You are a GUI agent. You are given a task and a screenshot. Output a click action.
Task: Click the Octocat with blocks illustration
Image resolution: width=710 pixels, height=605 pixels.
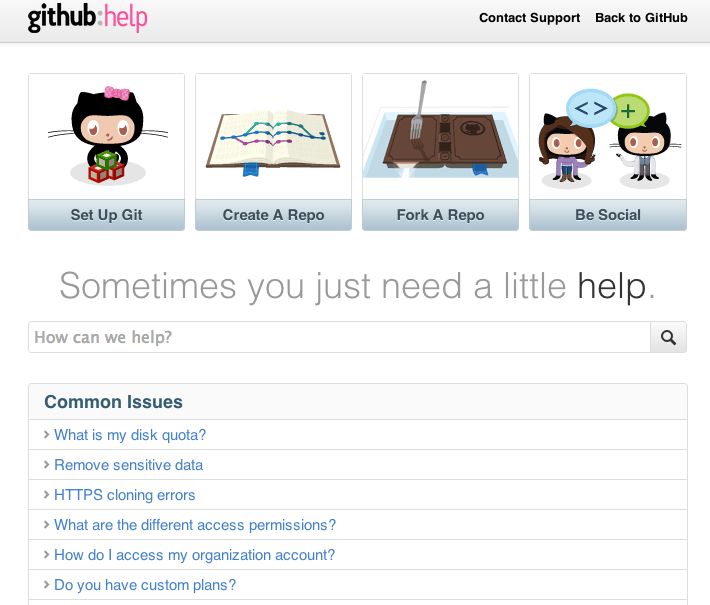[x=108, y=135]
